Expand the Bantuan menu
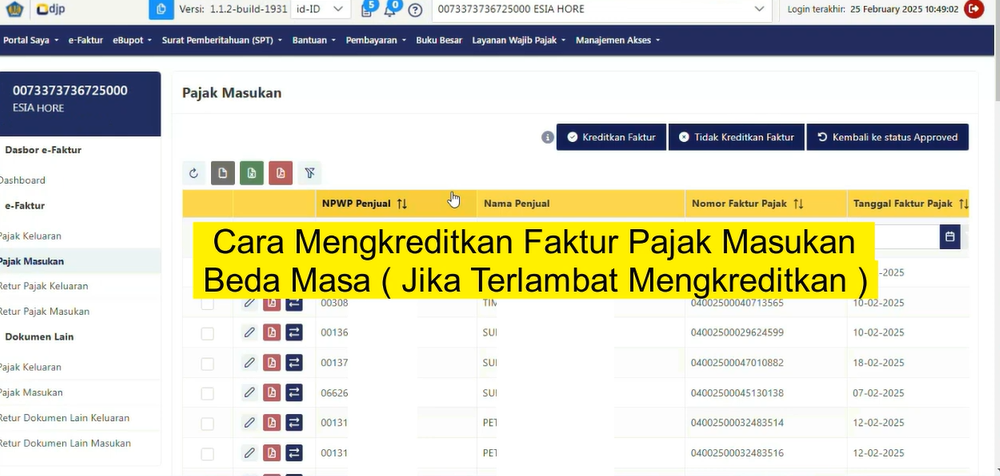This screenshot has width=1000, height=476. (x=314, y=40)
